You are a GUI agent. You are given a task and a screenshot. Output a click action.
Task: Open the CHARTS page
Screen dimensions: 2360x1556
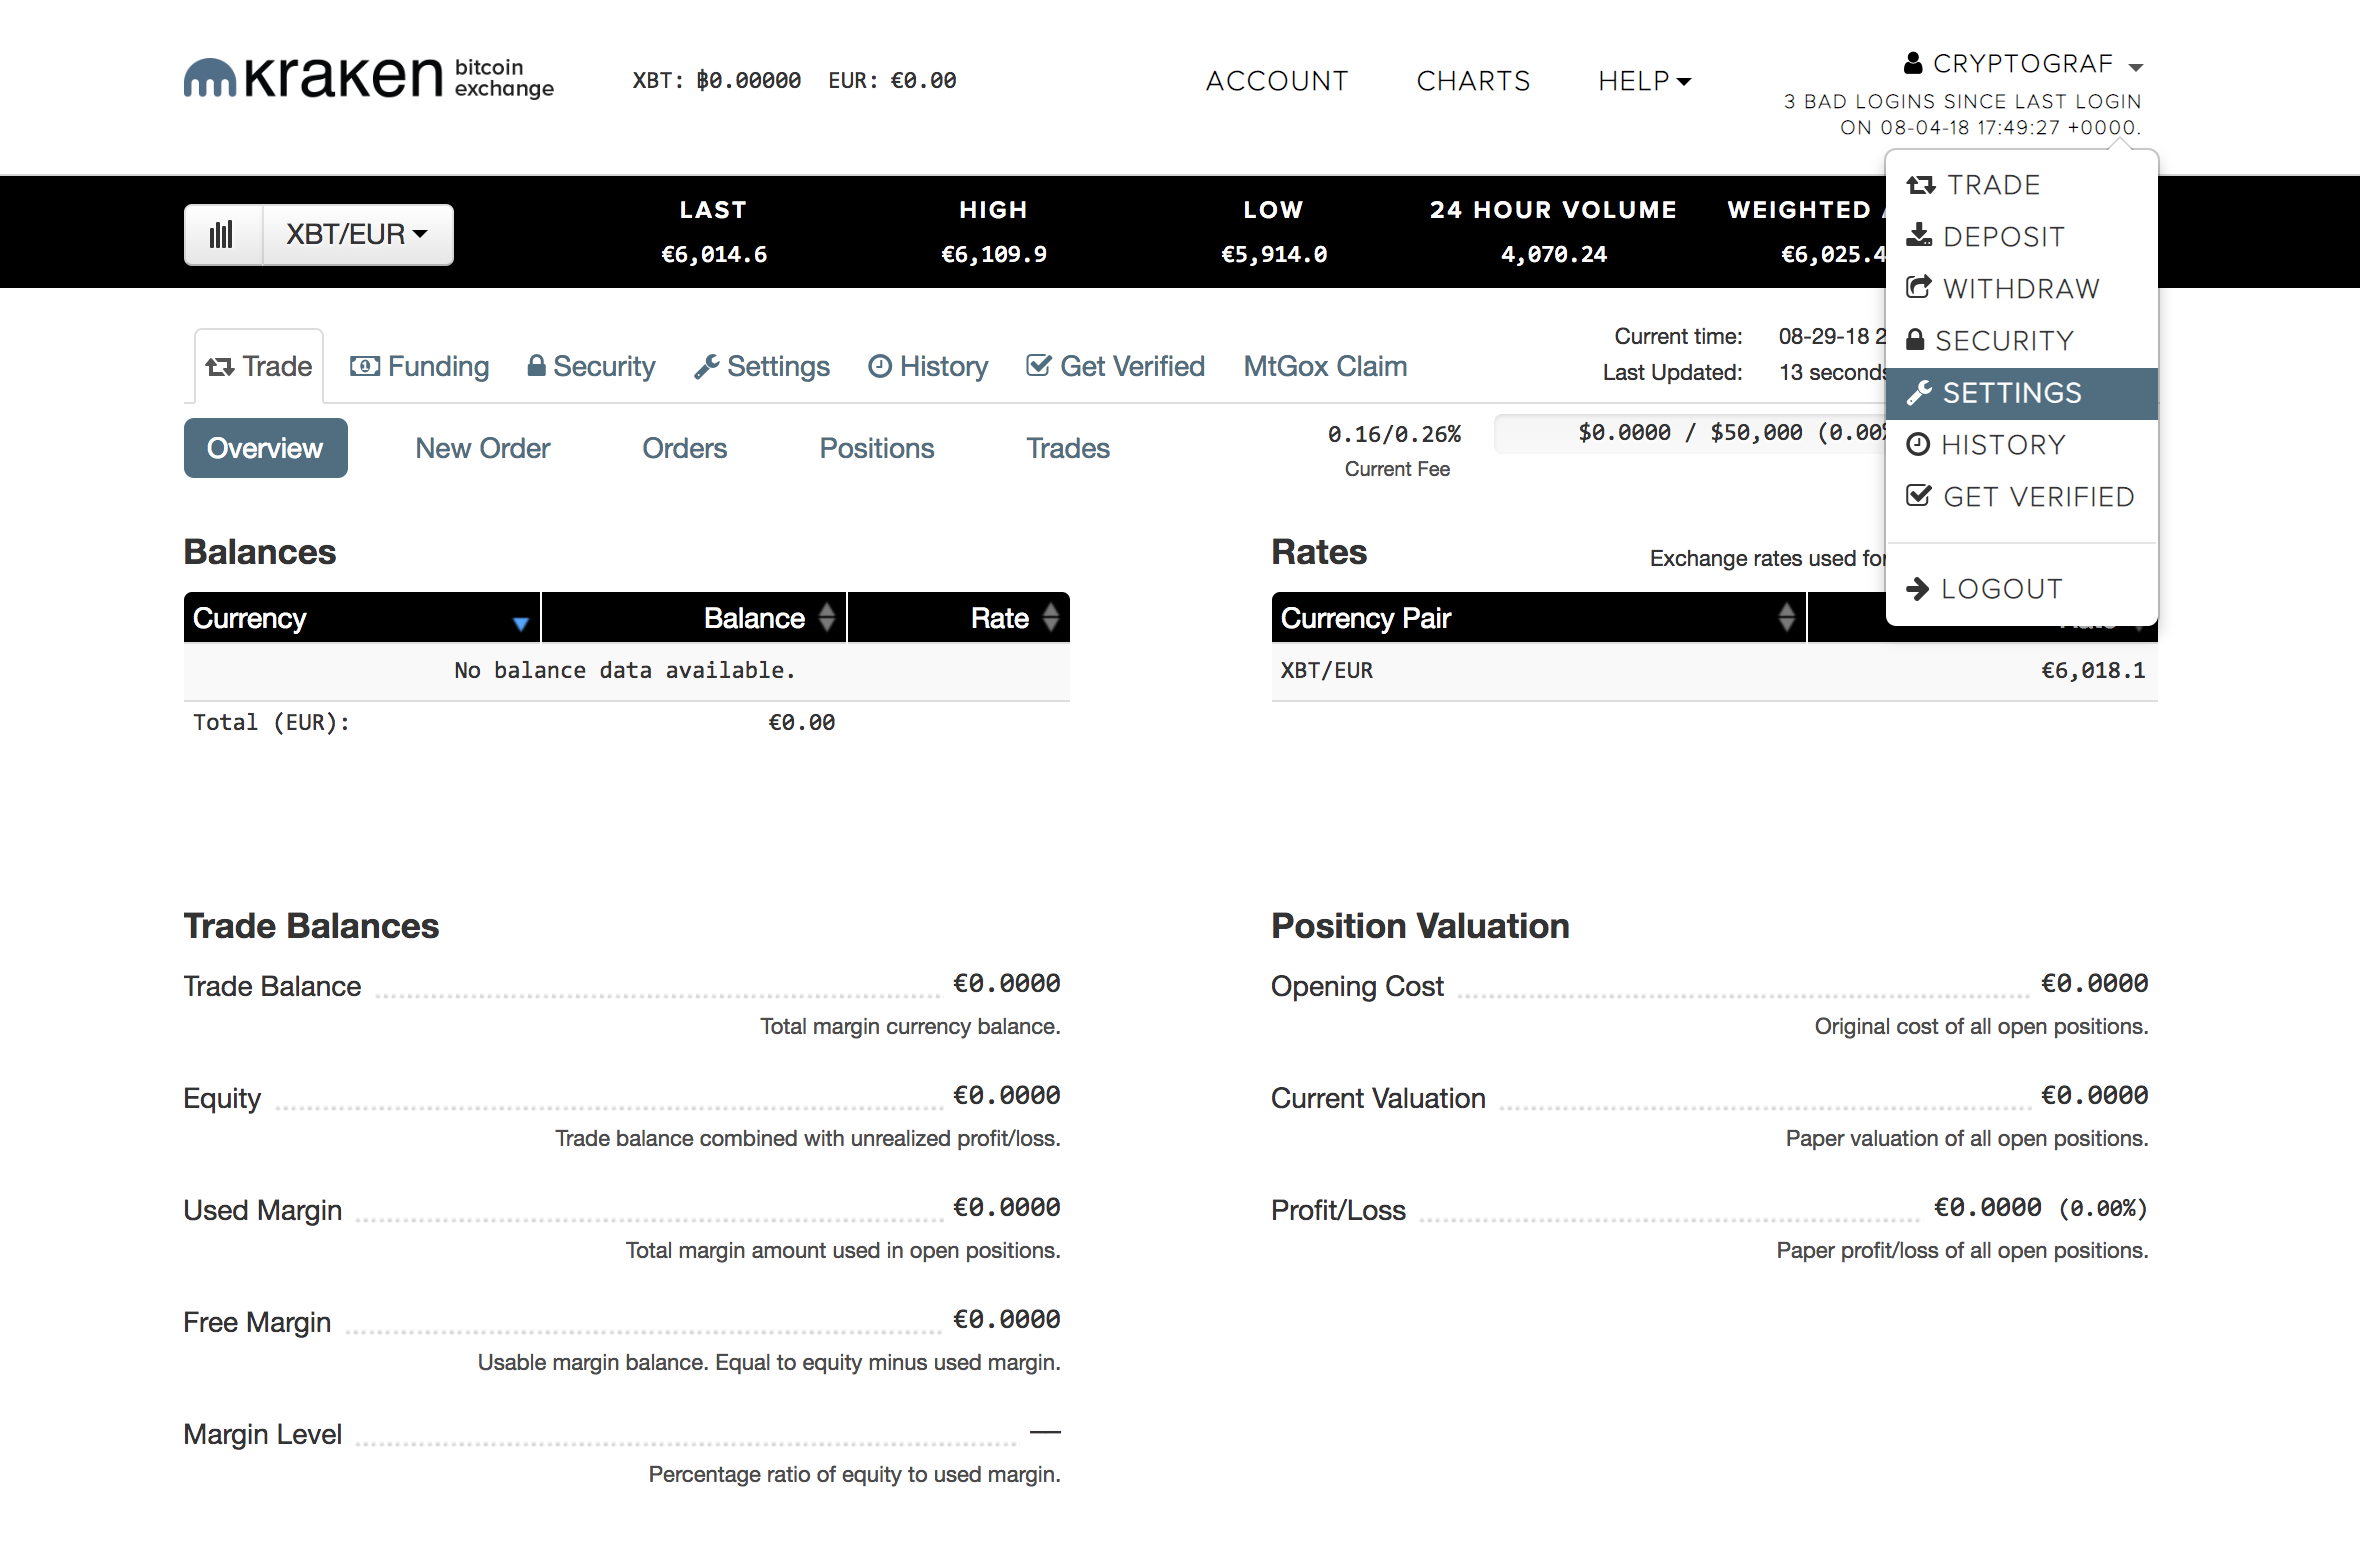(1473, 81)
